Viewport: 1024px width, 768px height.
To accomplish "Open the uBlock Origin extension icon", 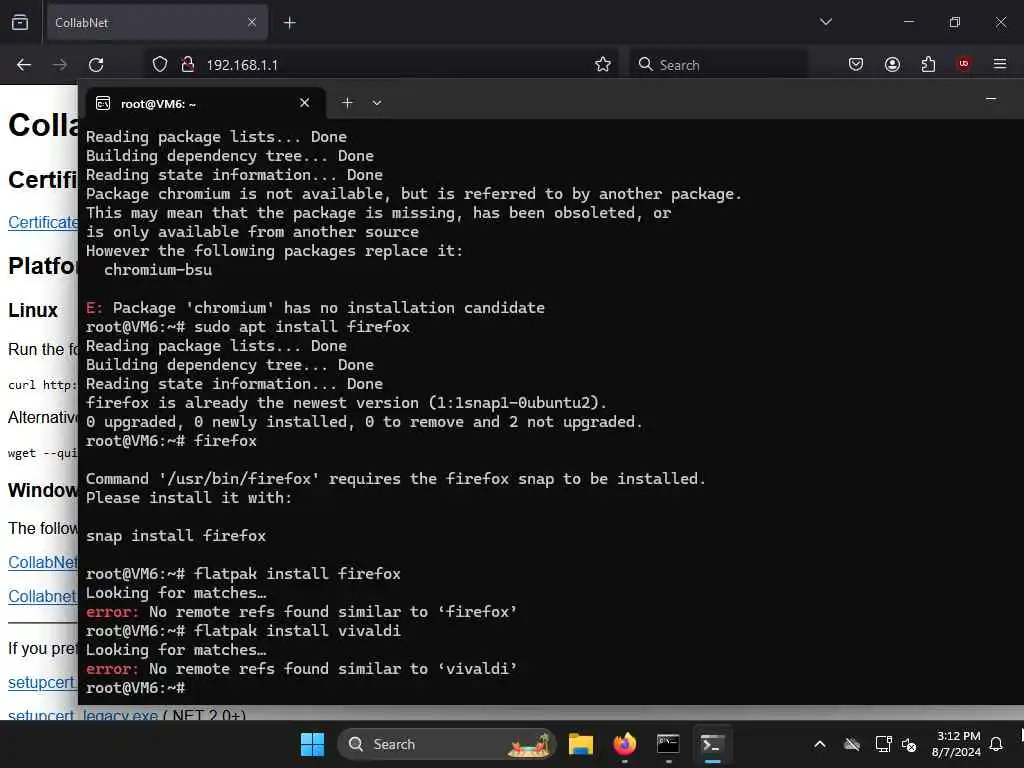I will [x=963, y=64].
